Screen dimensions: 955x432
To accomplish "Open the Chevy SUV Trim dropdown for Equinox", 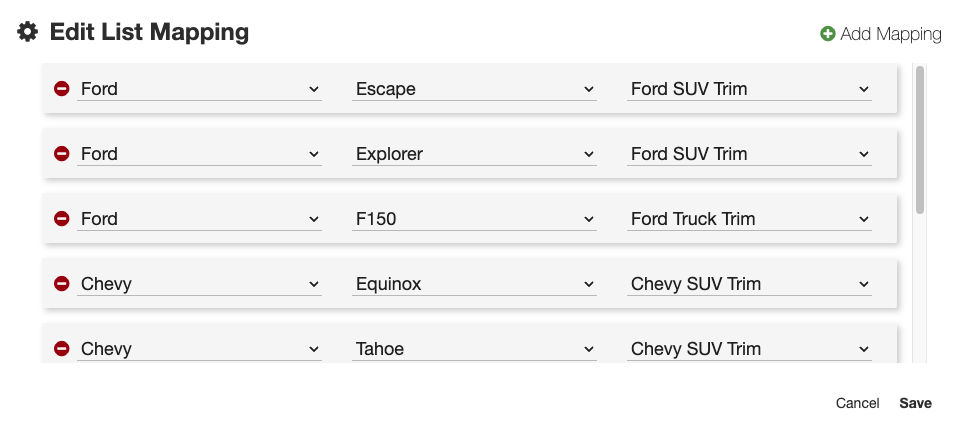I will coord(750,284).
